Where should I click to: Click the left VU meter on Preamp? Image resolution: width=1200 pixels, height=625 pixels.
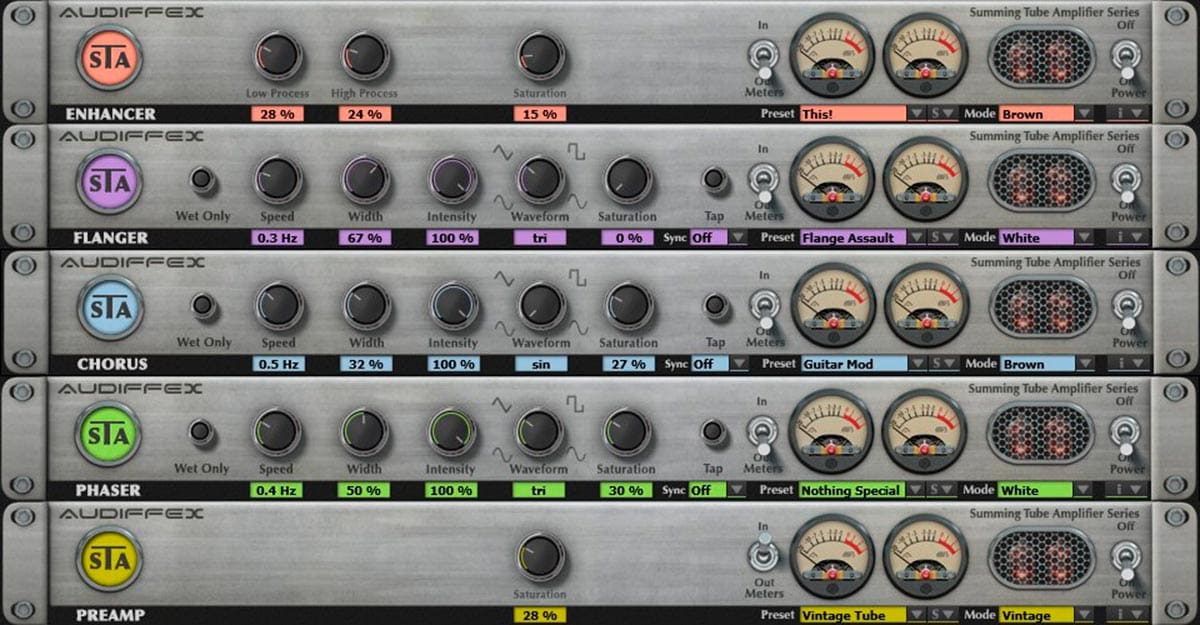pos(832,556)
